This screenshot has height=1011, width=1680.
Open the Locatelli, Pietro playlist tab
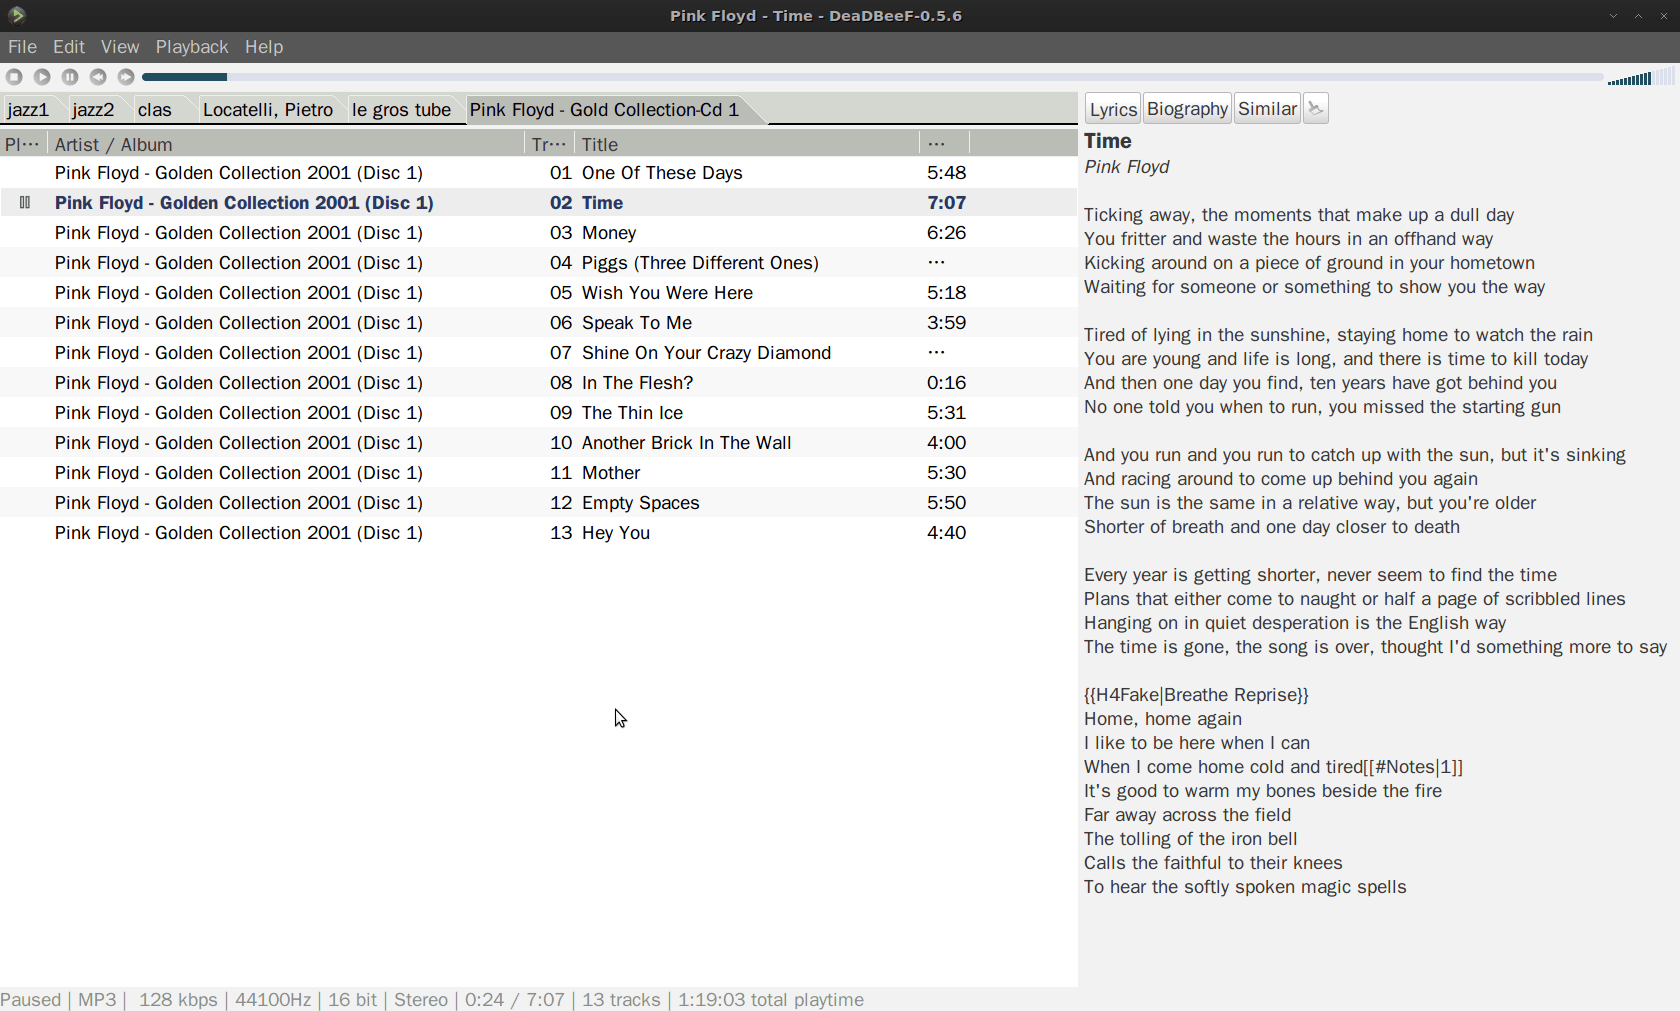(x=268, y=110)
